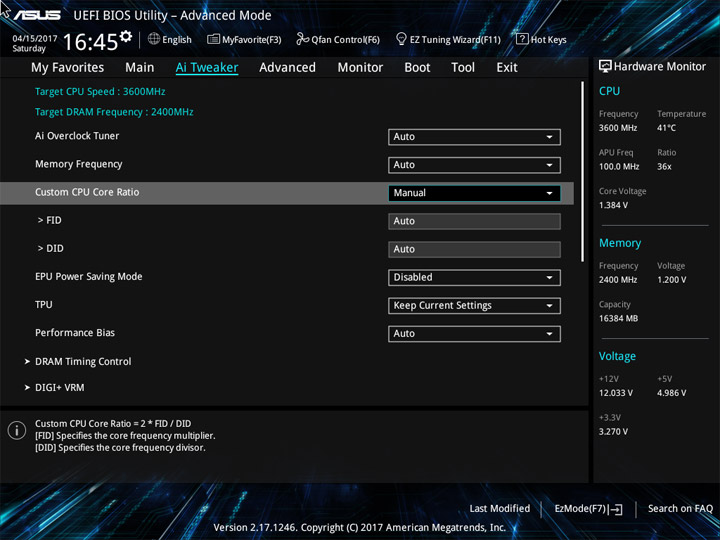The width and height of the screenshot is (720, 540).
Task: Click the Voltage heading in Hardware Monitor
Action: (617, 356)
